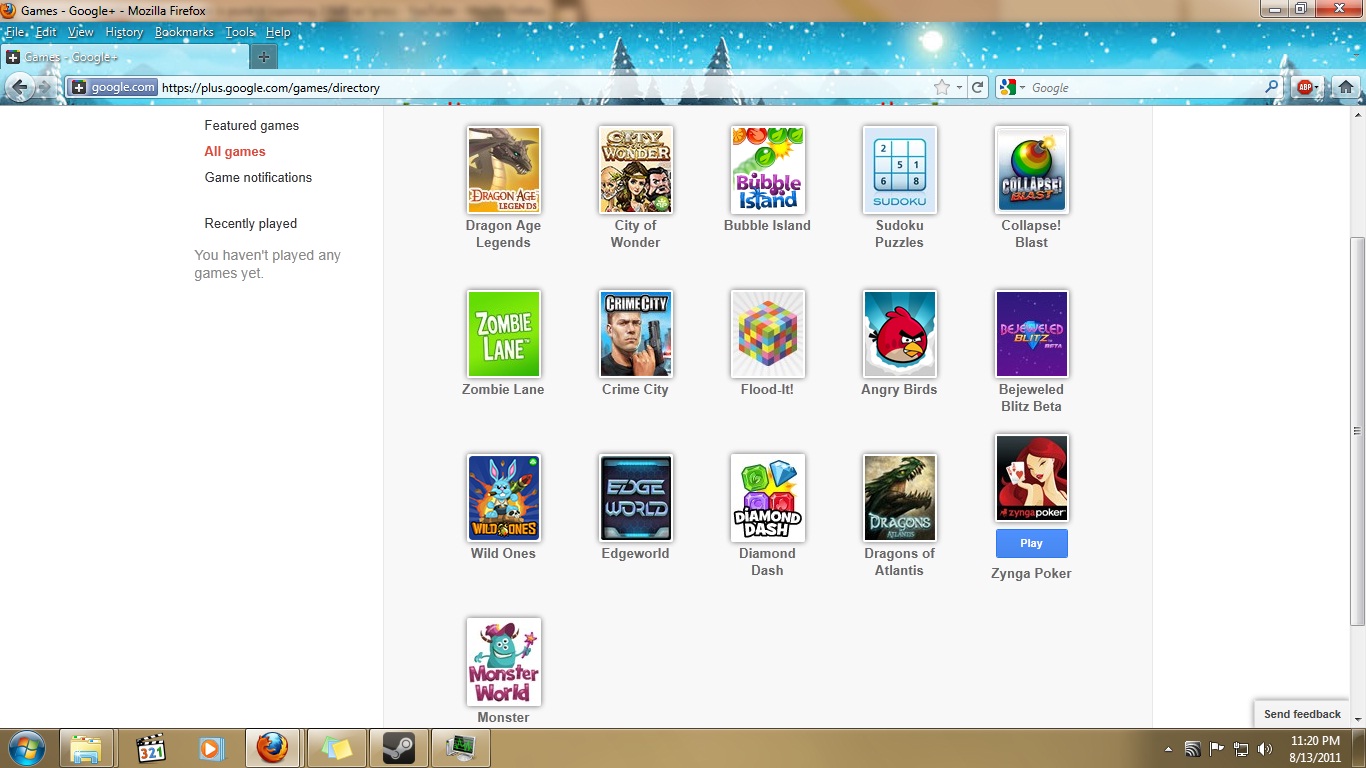Click the Wild Ones title link

[x=503, y=553]
